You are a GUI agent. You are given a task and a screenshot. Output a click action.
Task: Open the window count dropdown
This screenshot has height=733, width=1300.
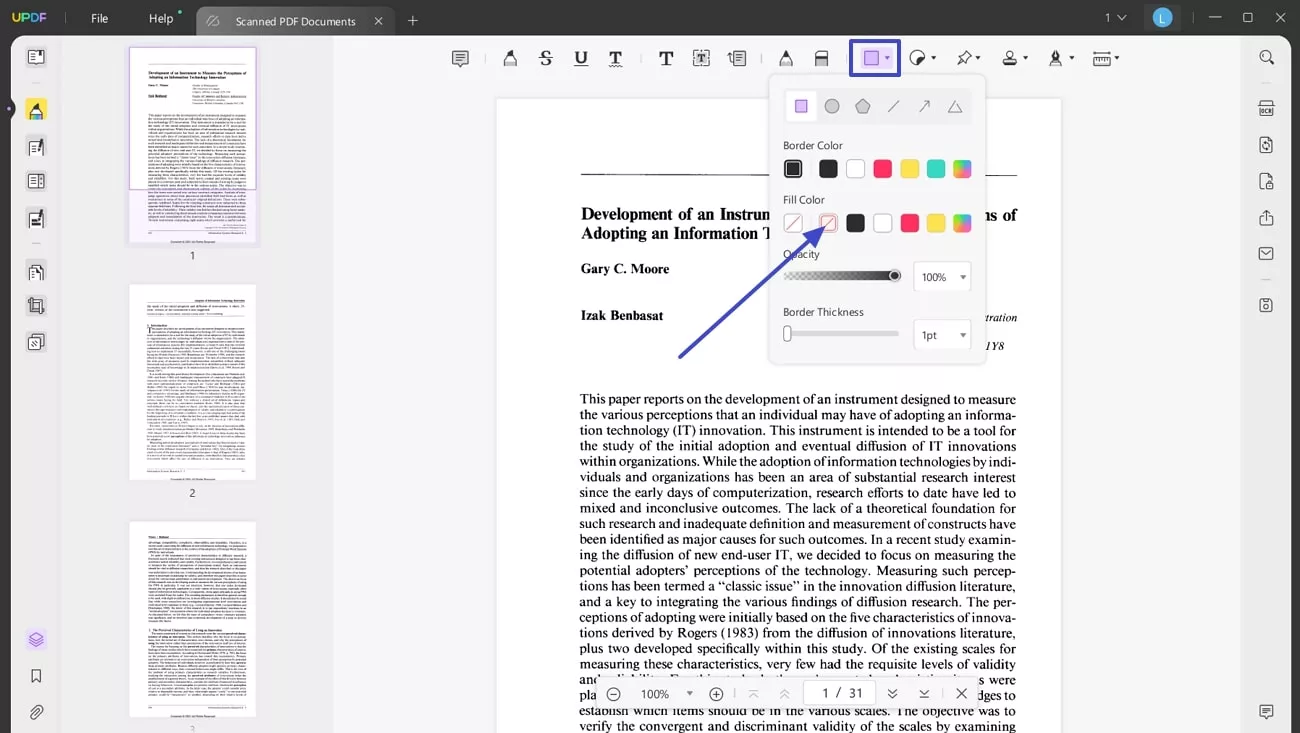pos(1115,18)
